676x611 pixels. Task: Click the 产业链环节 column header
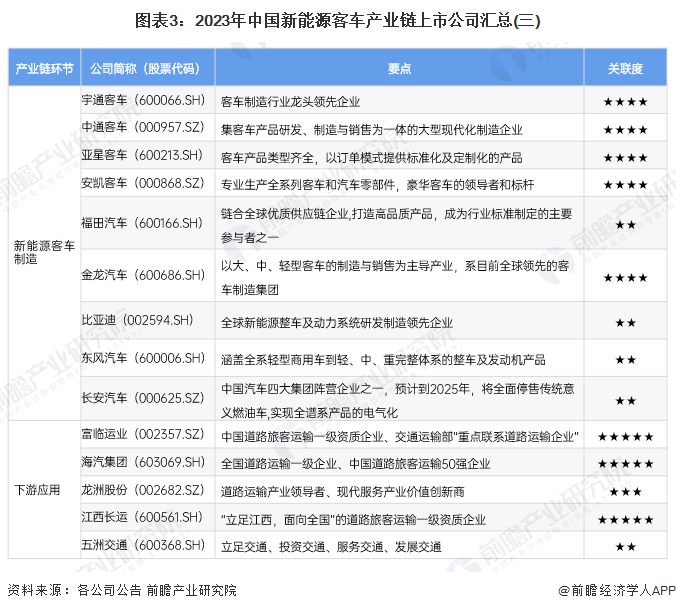coord(44,68)
